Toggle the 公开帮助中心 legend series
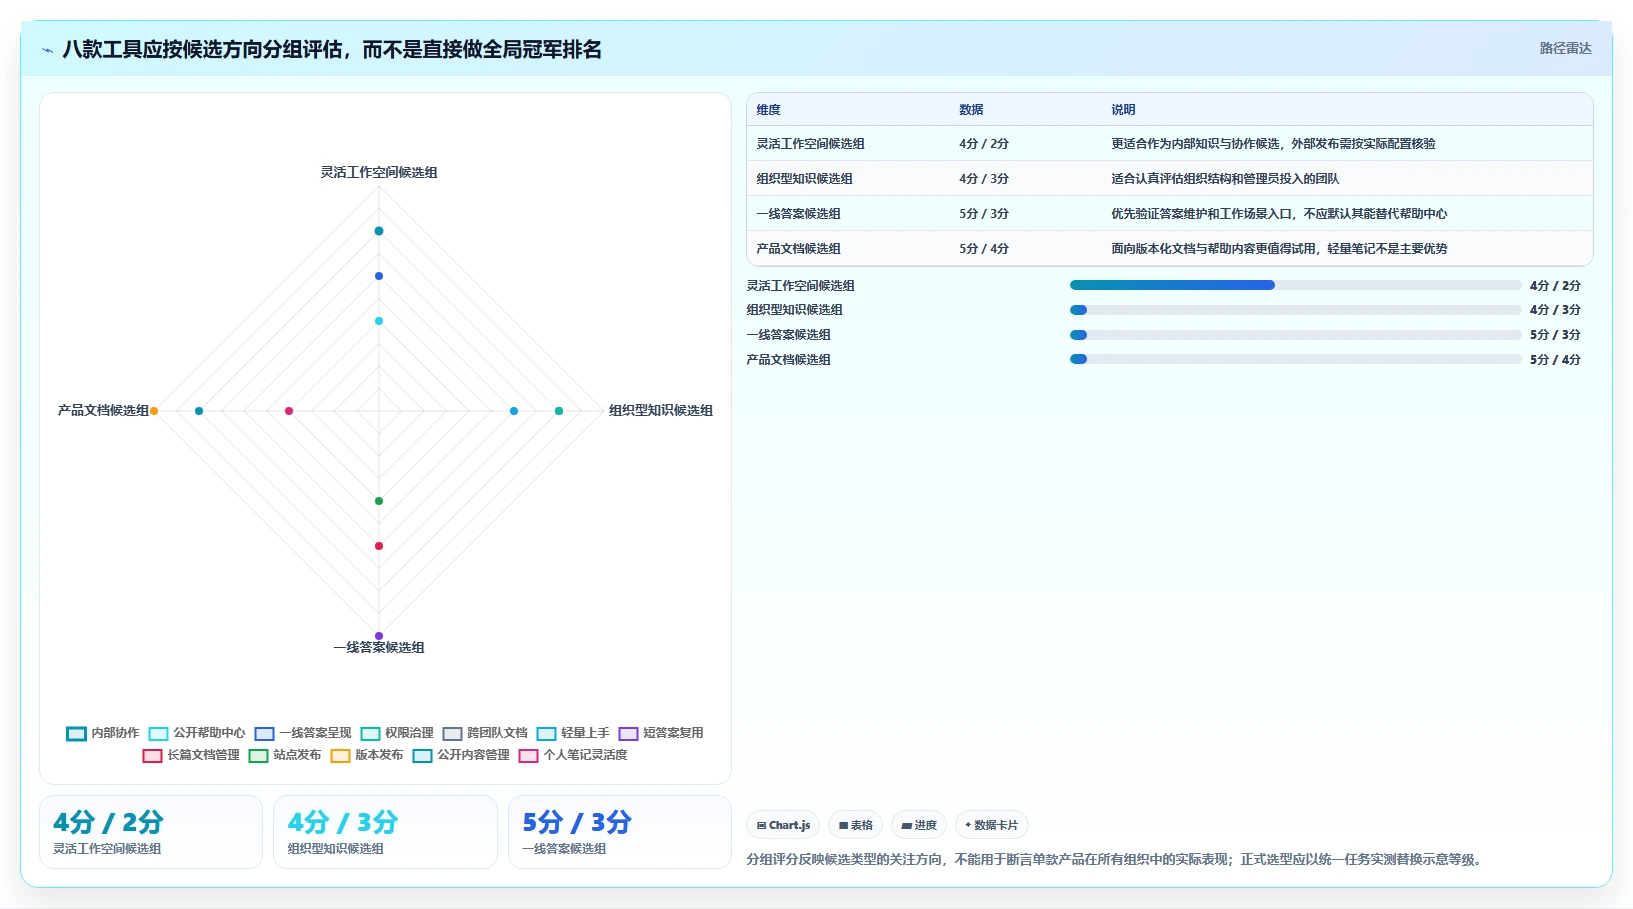 [197, 733]
